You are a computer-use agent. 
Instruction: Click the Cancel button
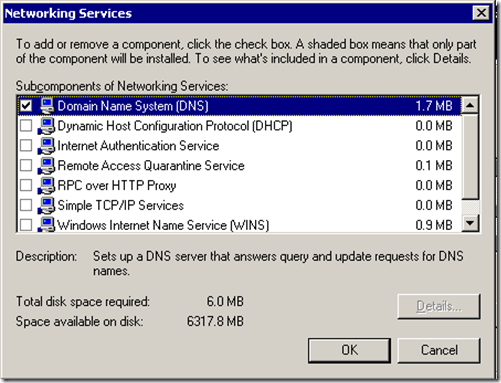[x=439, y=350]
